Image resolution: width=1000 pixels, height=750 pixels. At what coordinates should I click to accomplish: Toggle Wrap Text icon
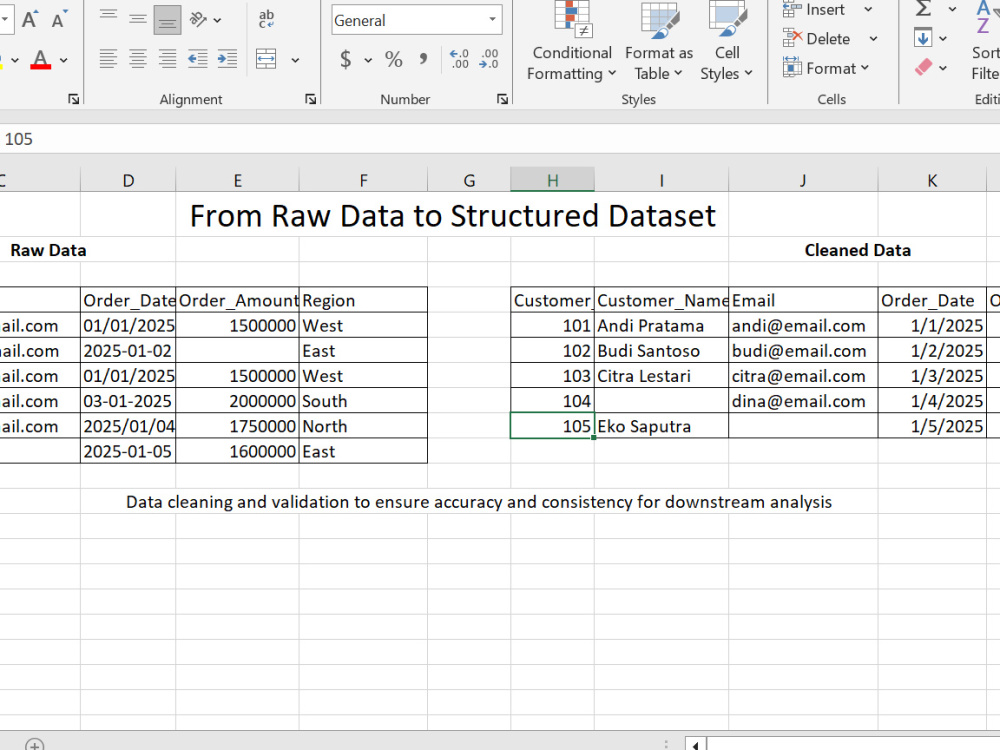(x=267, y=19)
